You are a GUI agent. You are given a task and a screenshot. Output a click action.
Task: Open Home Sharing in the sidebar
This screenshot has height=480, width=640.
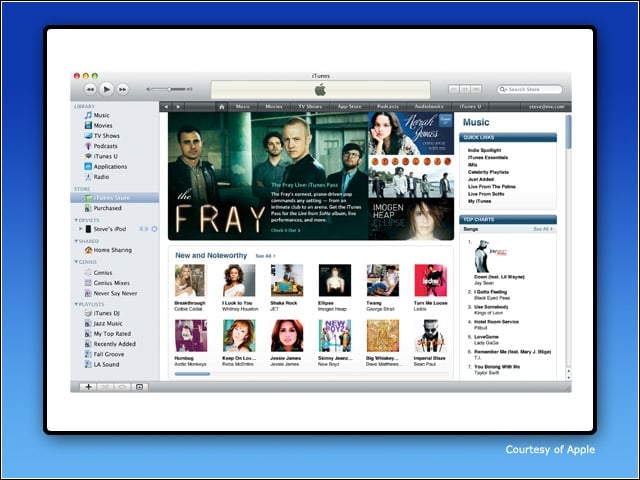pos(108,250)
